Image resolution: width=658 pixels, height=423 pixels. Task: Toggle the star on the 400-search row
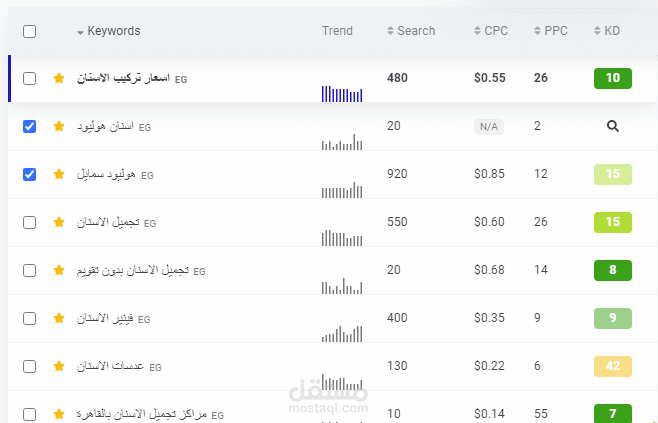point(58,319)
